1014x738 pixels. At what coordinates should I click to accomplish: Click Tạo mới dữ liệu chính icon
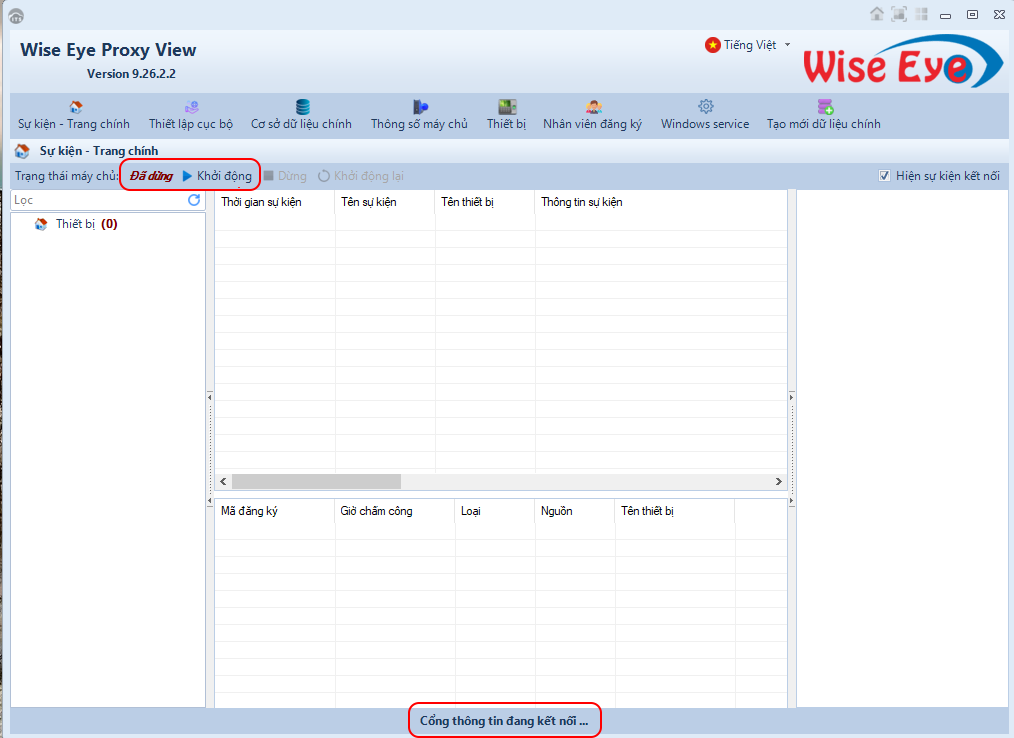click(824, 108)
